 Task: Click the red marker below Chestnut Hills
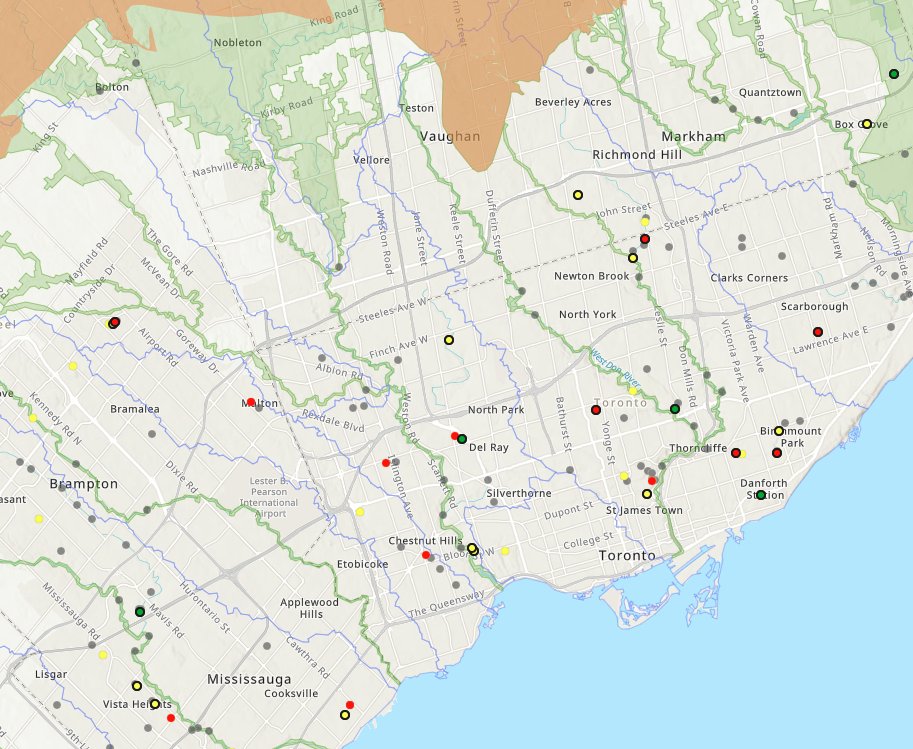426,555
